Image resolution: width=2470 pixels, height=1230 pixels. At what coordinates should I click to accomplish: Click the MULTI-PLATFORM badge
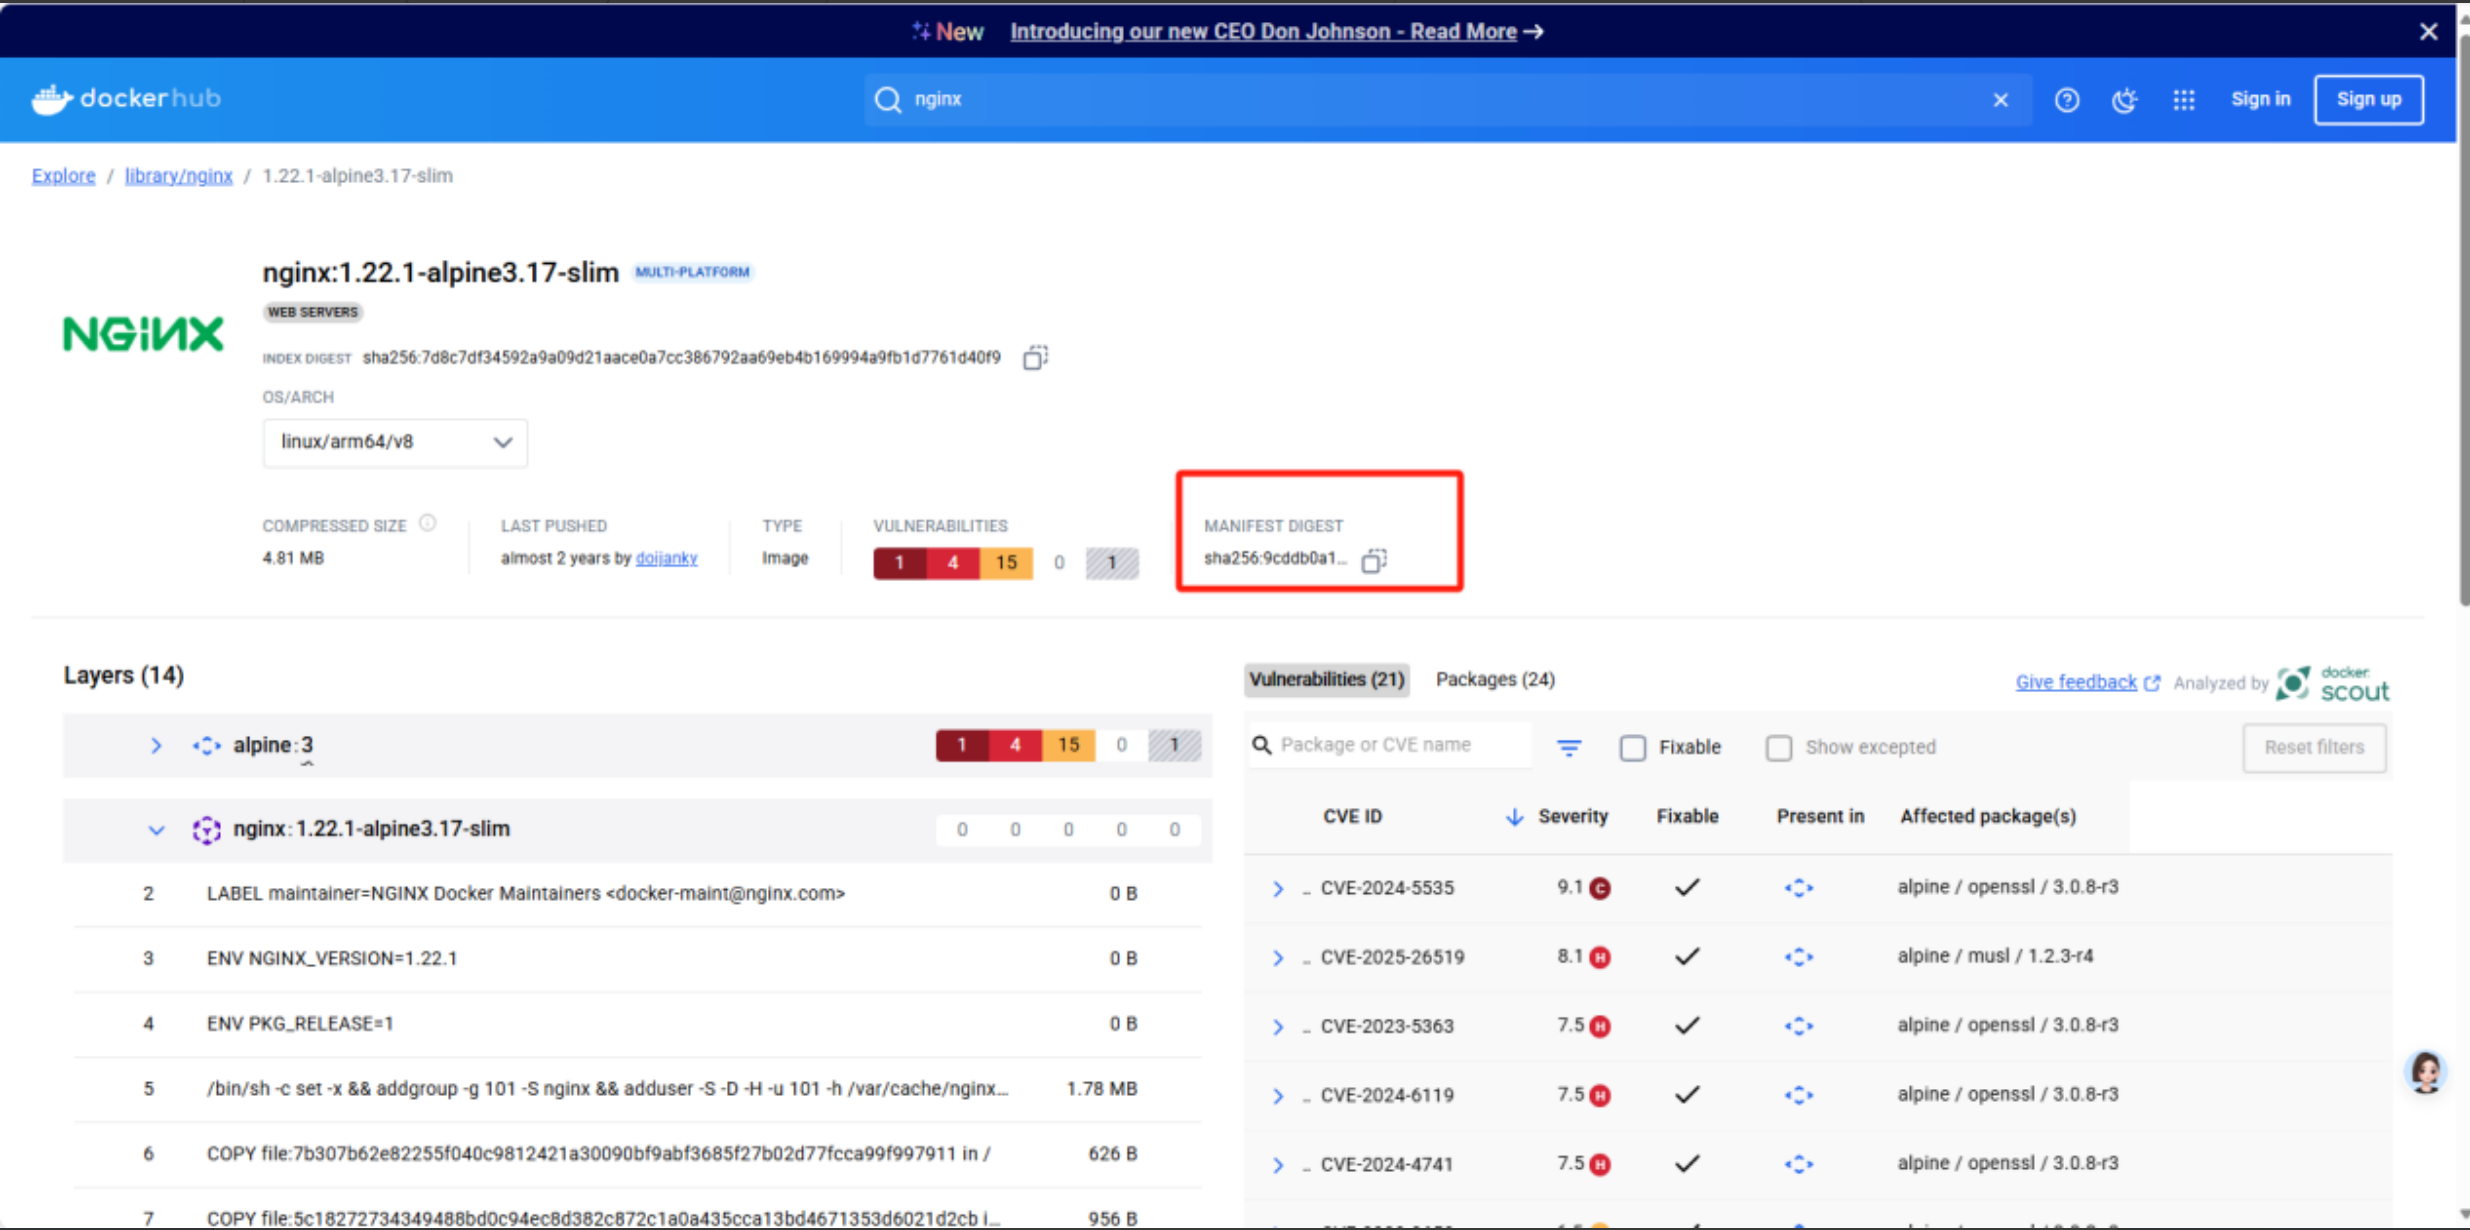(x=692, y=272)
